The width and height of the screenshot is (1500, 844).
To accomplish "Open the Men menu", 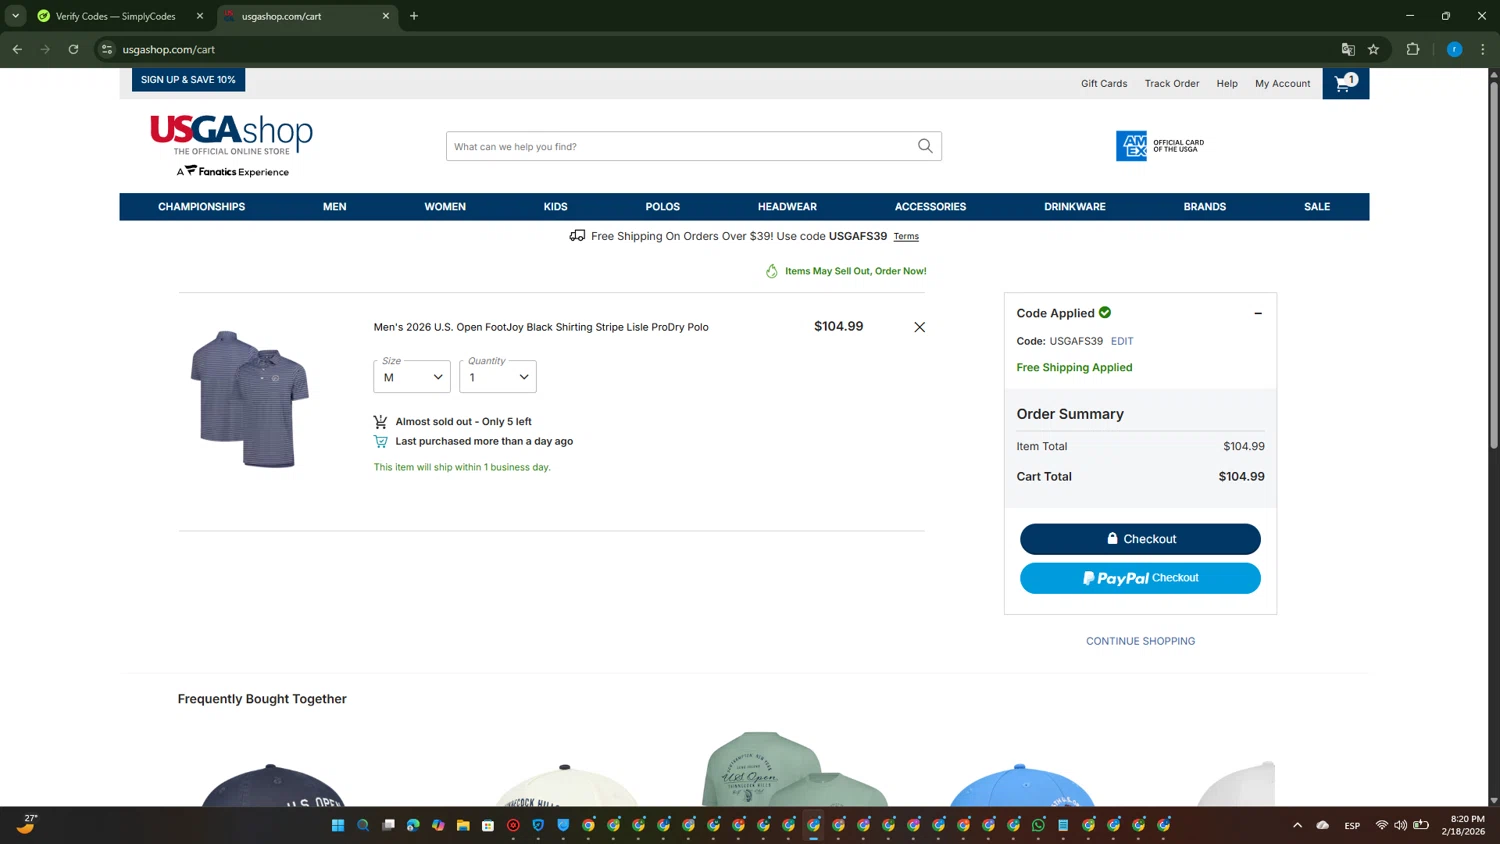I will tap(335, 207).
